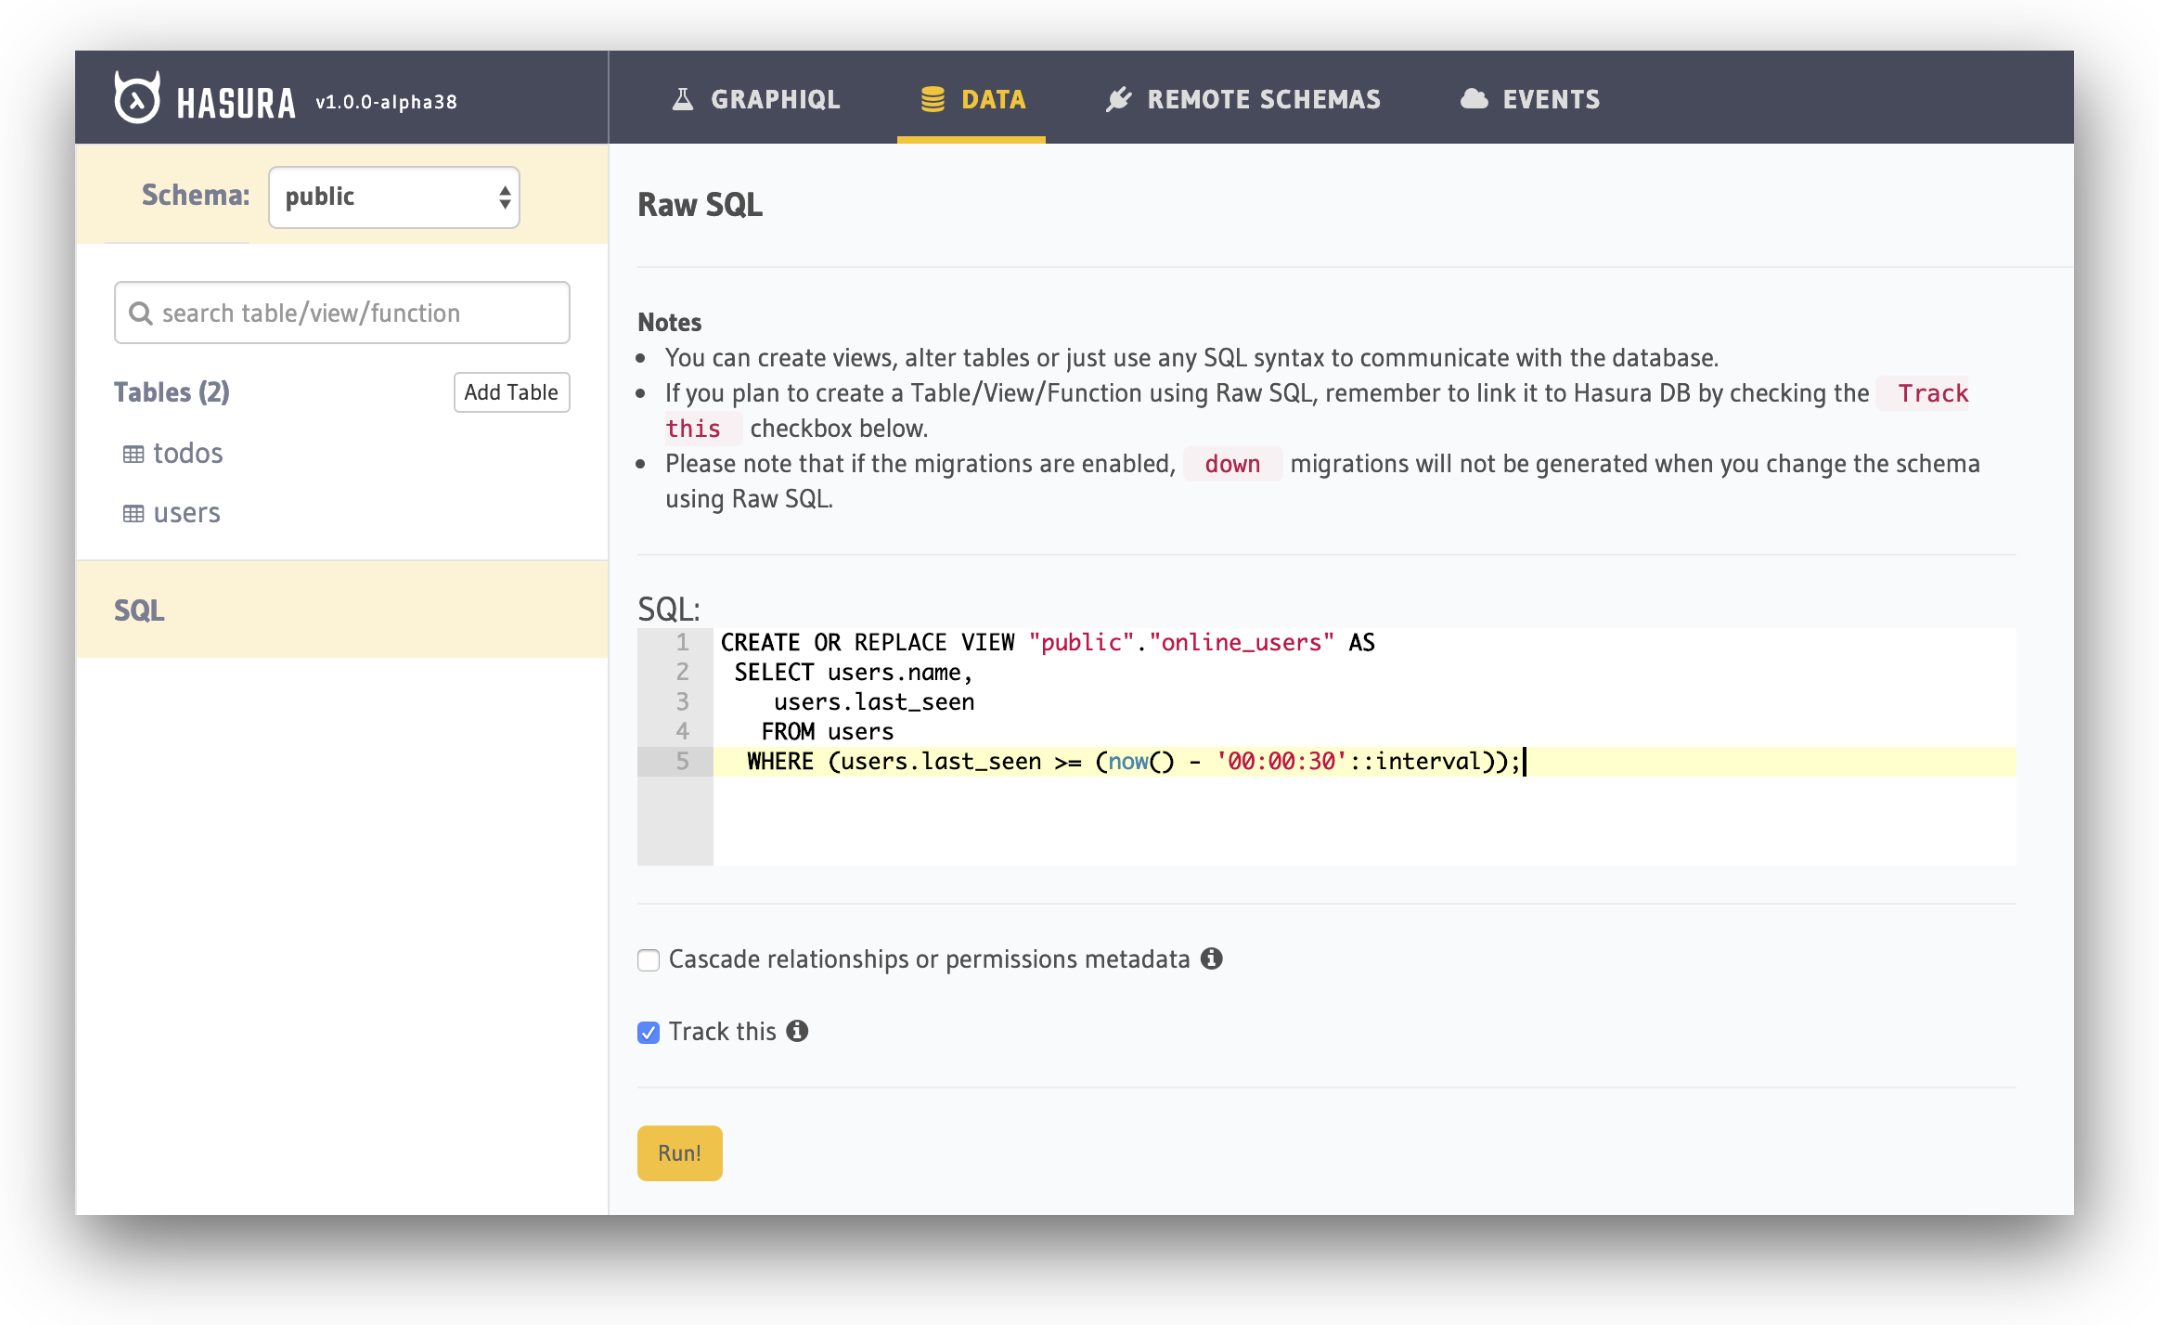Image resolution: width=2159 pixels, height=1325 pixels.
Task: Select the SQL sidebar item
Action: (x=140, y=610)
